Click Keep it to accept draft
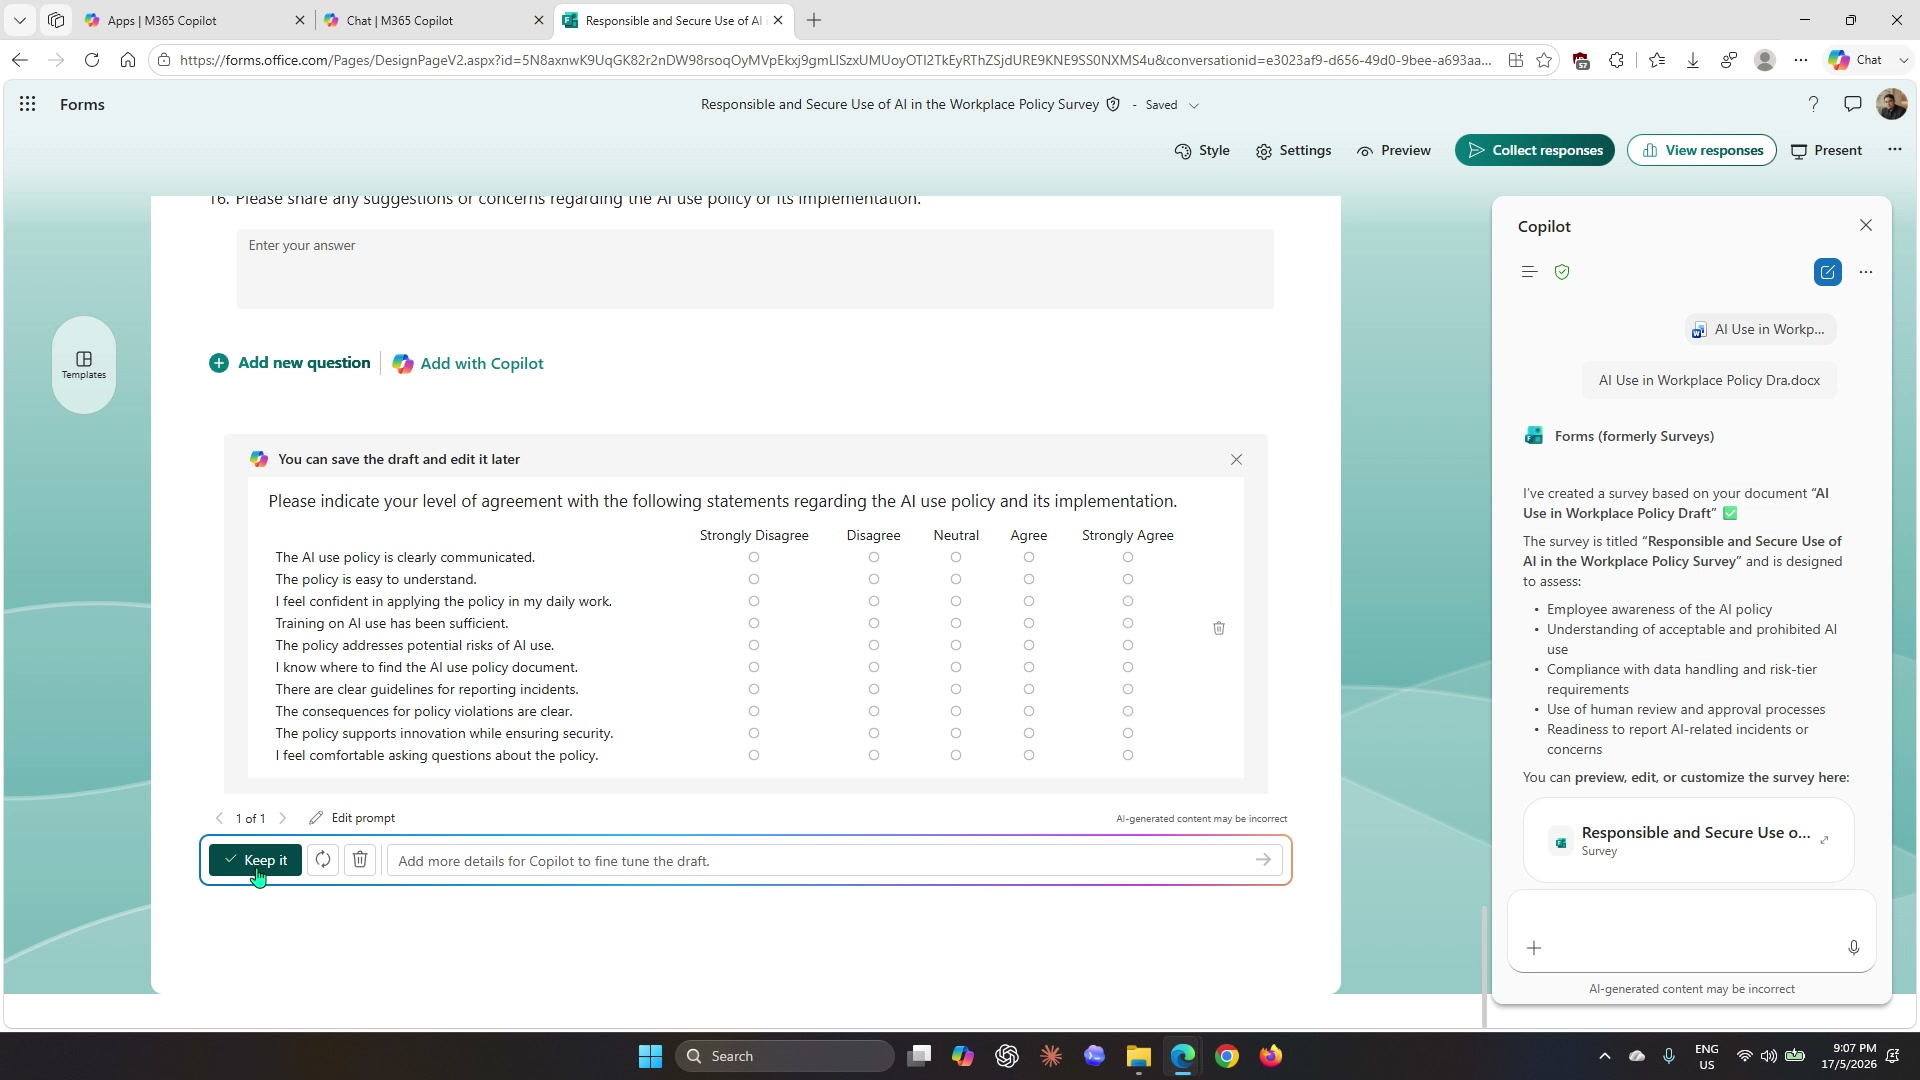The image size is (1920, 1080). pos(255,860)
